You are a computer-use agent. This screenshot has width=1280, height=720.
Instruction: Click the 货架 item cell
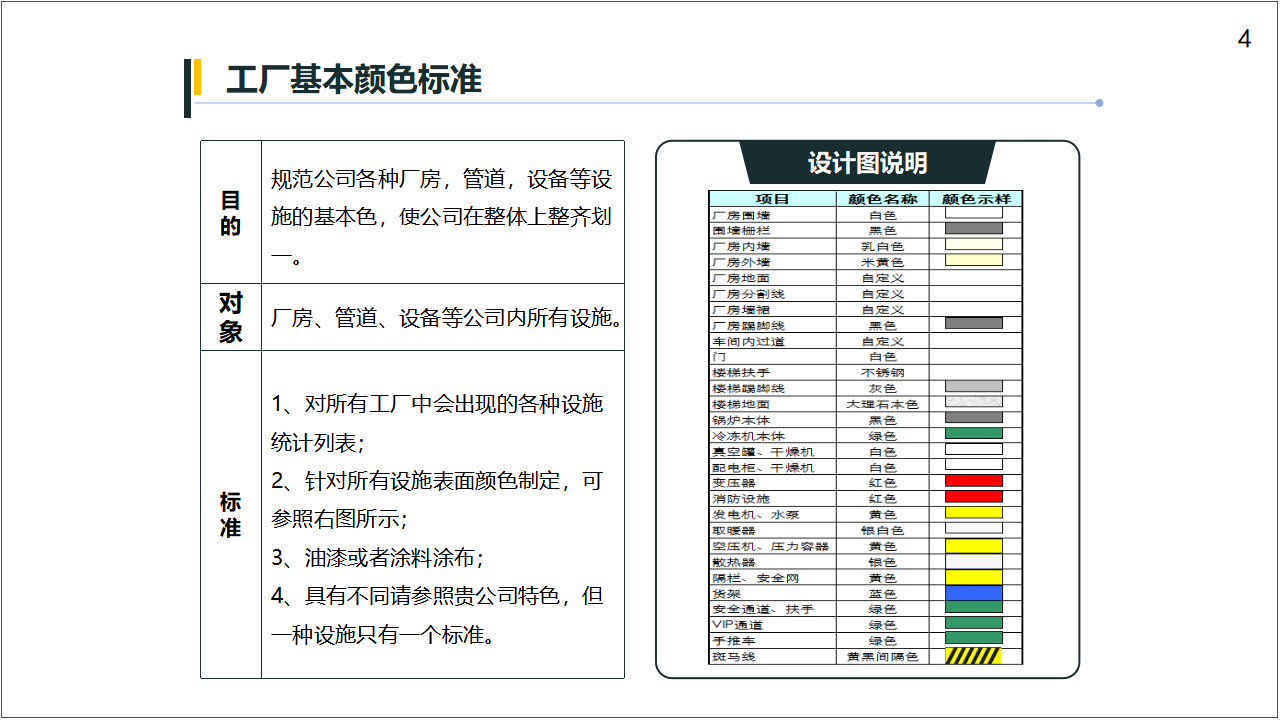tap(772, 593)
